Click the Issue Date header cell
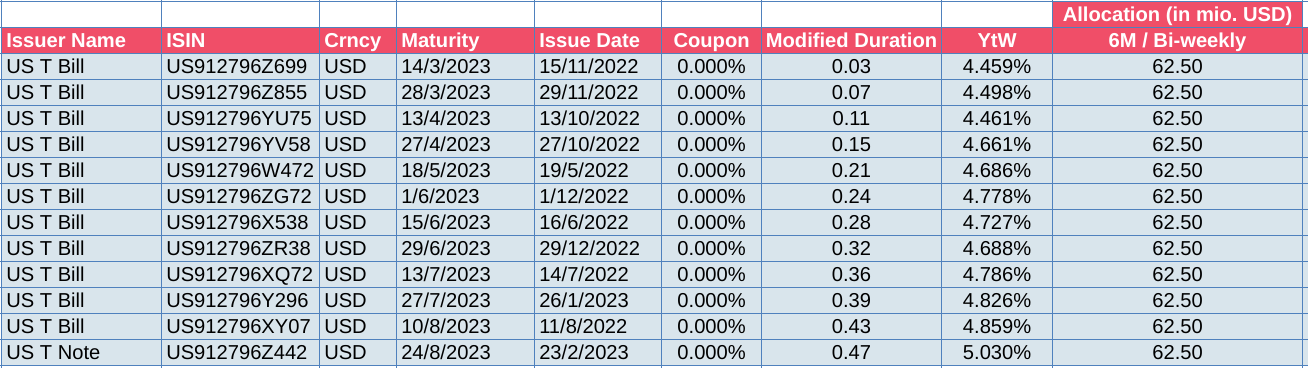This screenshot has height=368, width=1308. (x=598, y=41)
